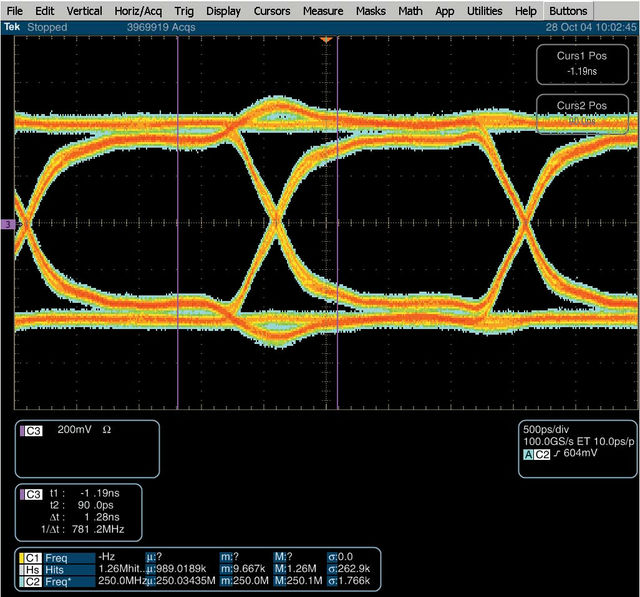Click the C2 trigger source badge
Image resolution: width=640 pixels, height=597 pixels.
542,454
